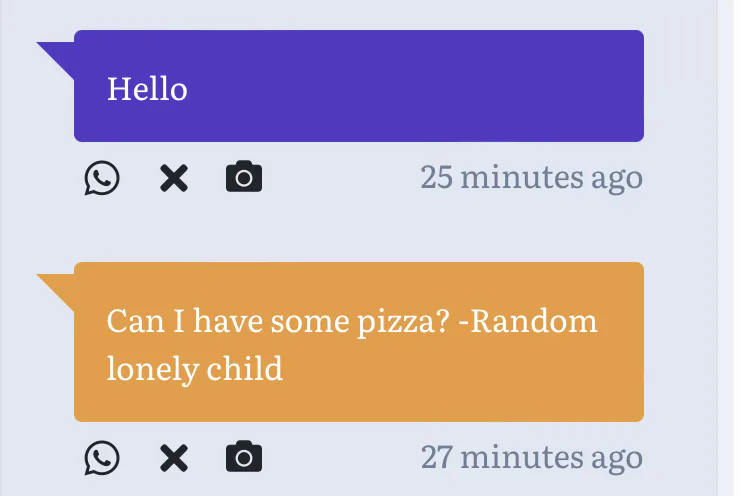Viewport: 750px width, 496px height.
Task: Take screenshot of pizza message via camera
Action: [244, 458]
